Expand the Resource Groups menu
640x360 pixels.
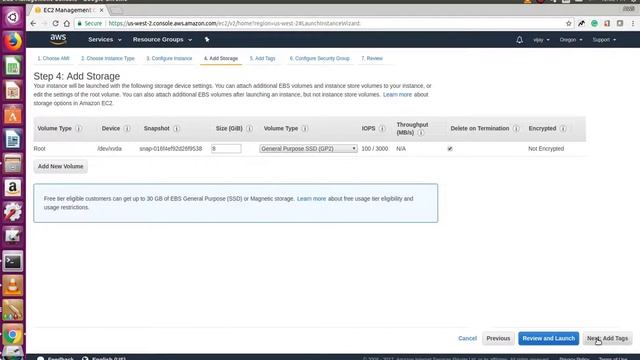pyautogui.click(x=162, y=40)
